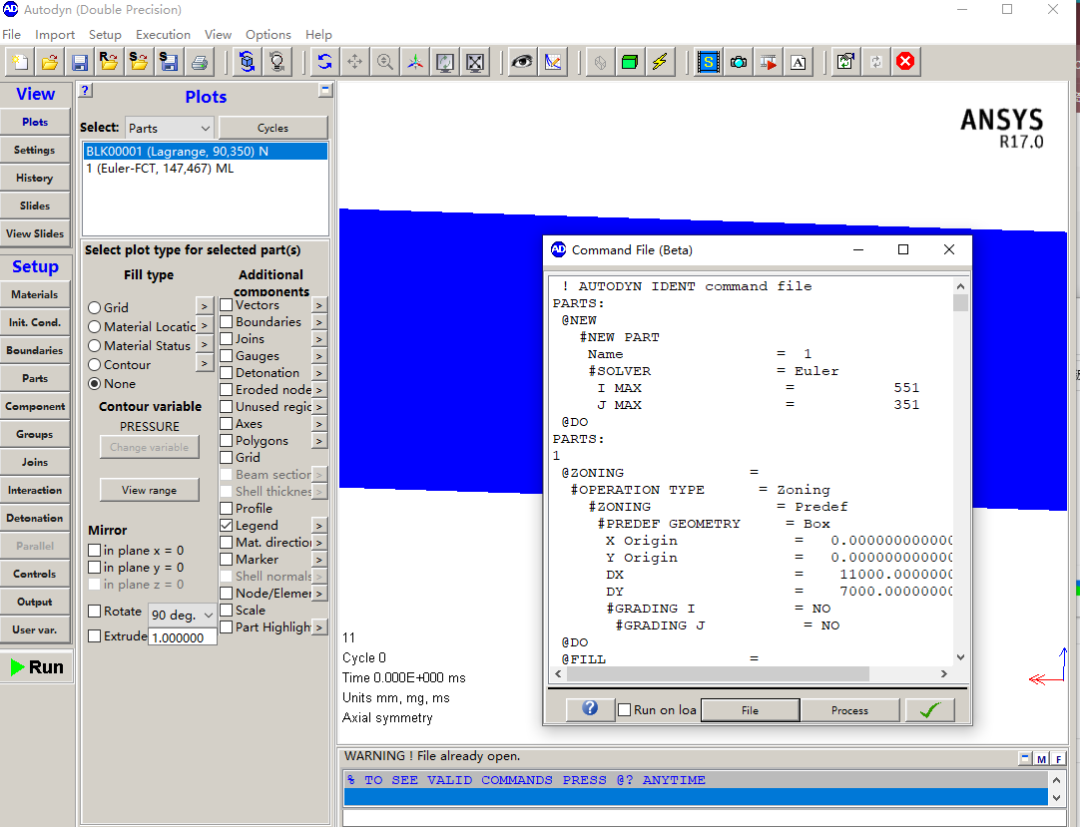Enable the Rotate checkbox

coord(95,611)
